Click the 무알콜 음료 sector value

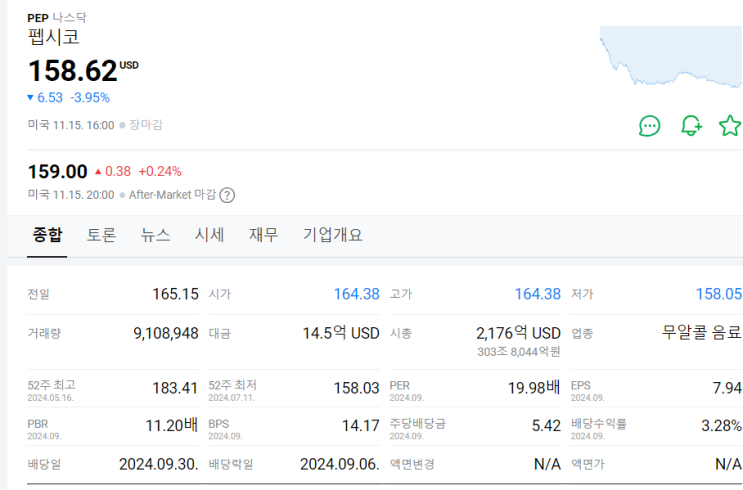(701, 332)
